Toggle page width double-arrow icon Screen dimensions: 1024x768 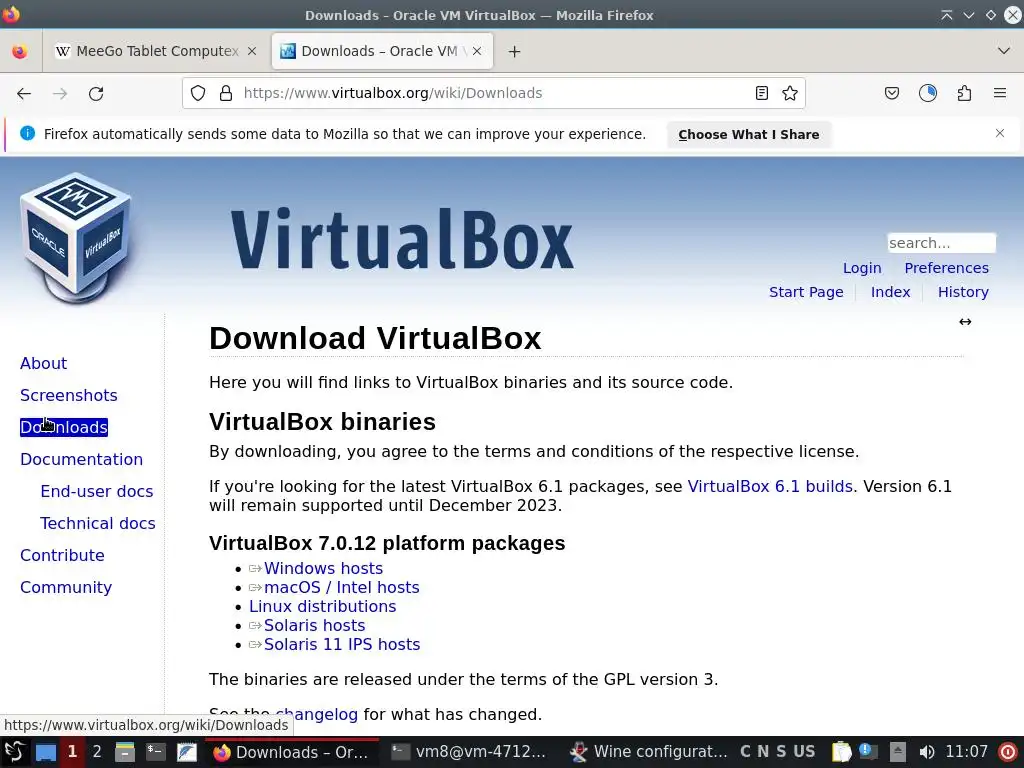tap(965, 321)
